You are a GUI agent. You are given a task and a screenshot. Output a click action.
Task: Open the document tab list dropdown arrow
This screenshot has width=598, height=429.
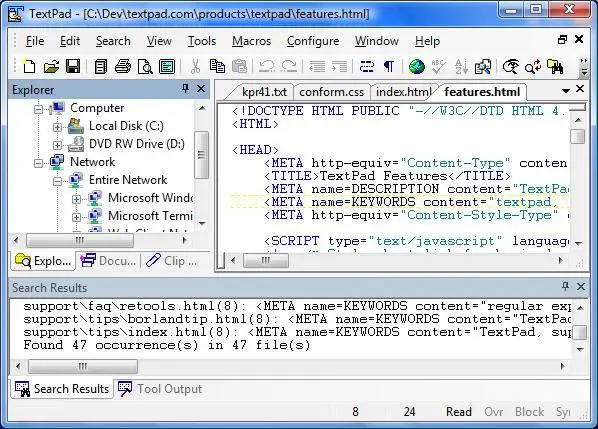[566, 90]
